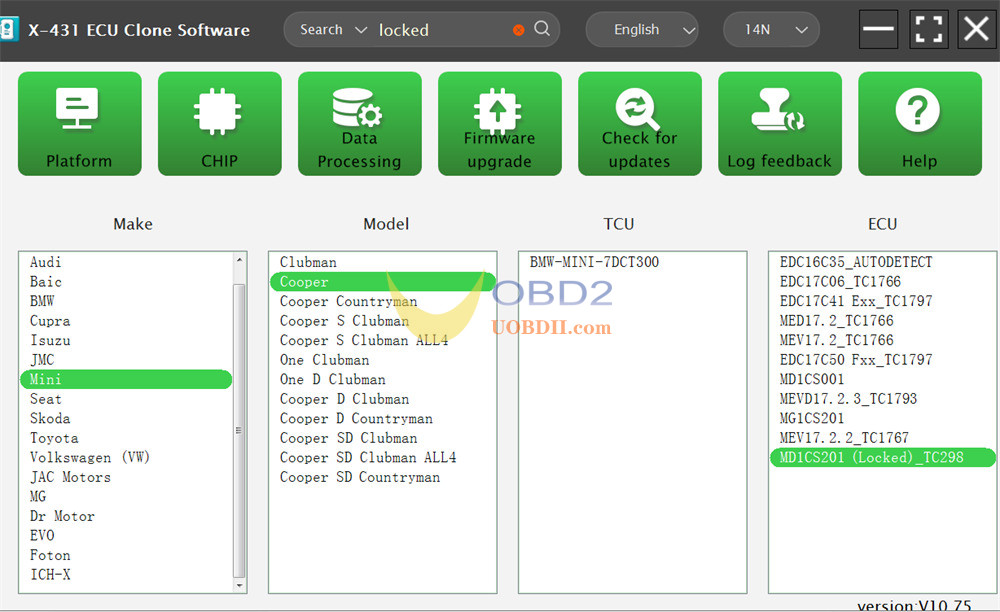Select Foton in Make list

[126, 555]
